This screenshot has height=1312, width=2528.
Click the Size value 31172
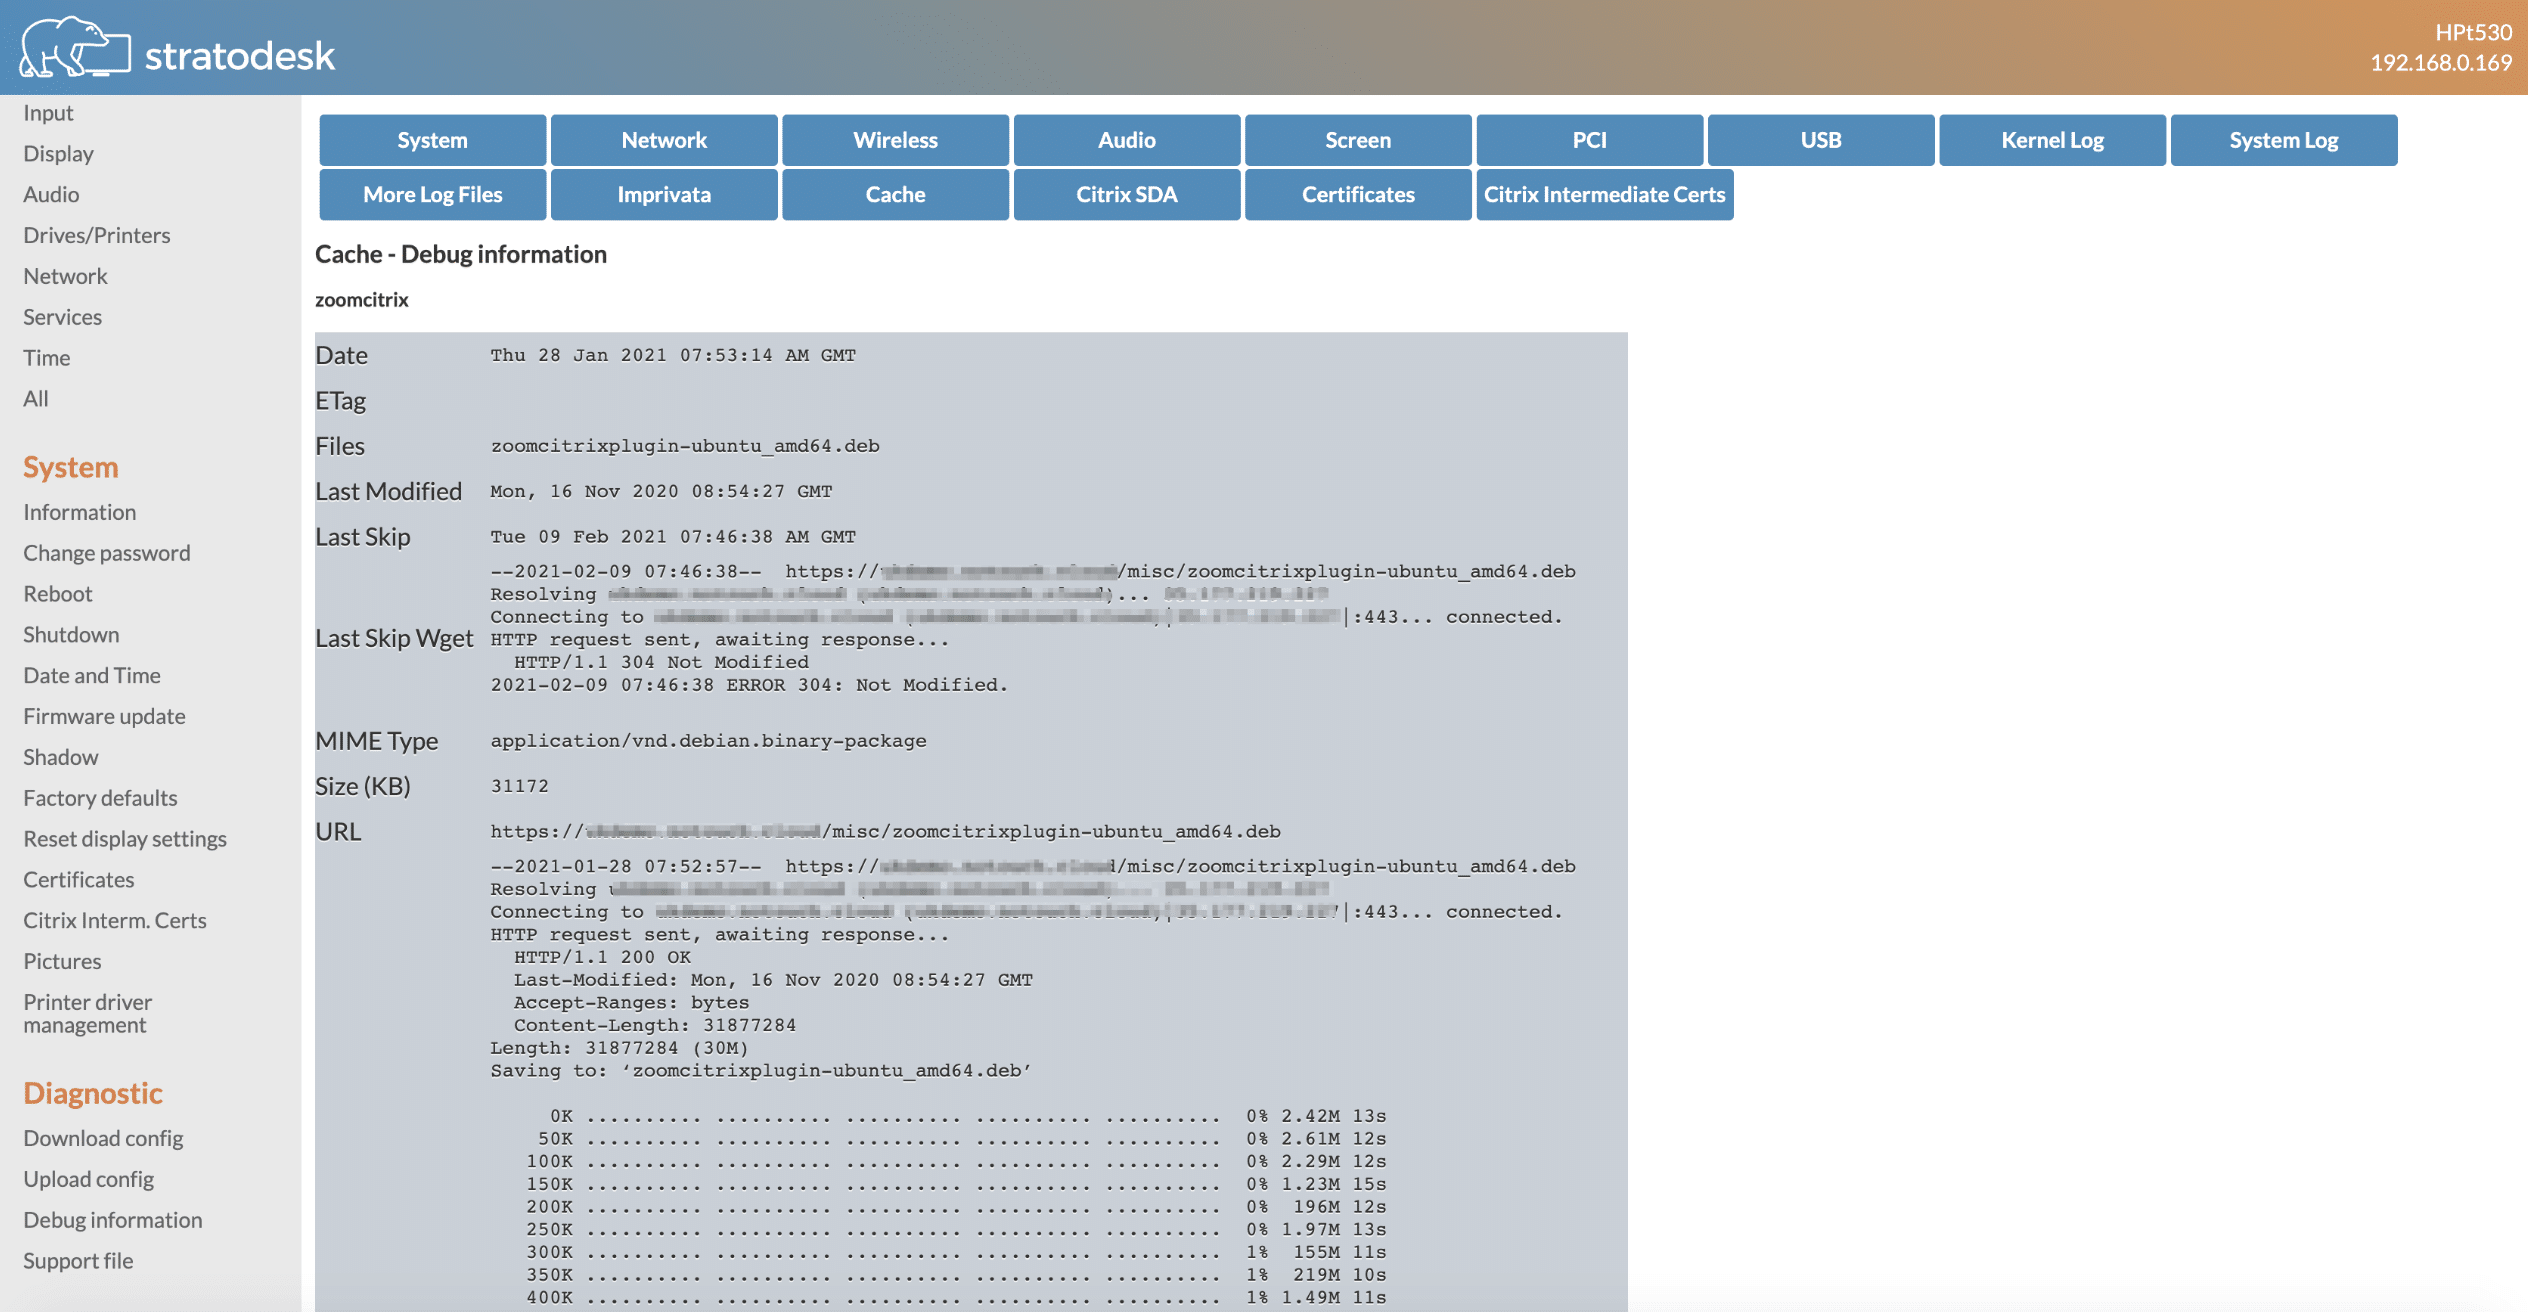tap(519, 787)
